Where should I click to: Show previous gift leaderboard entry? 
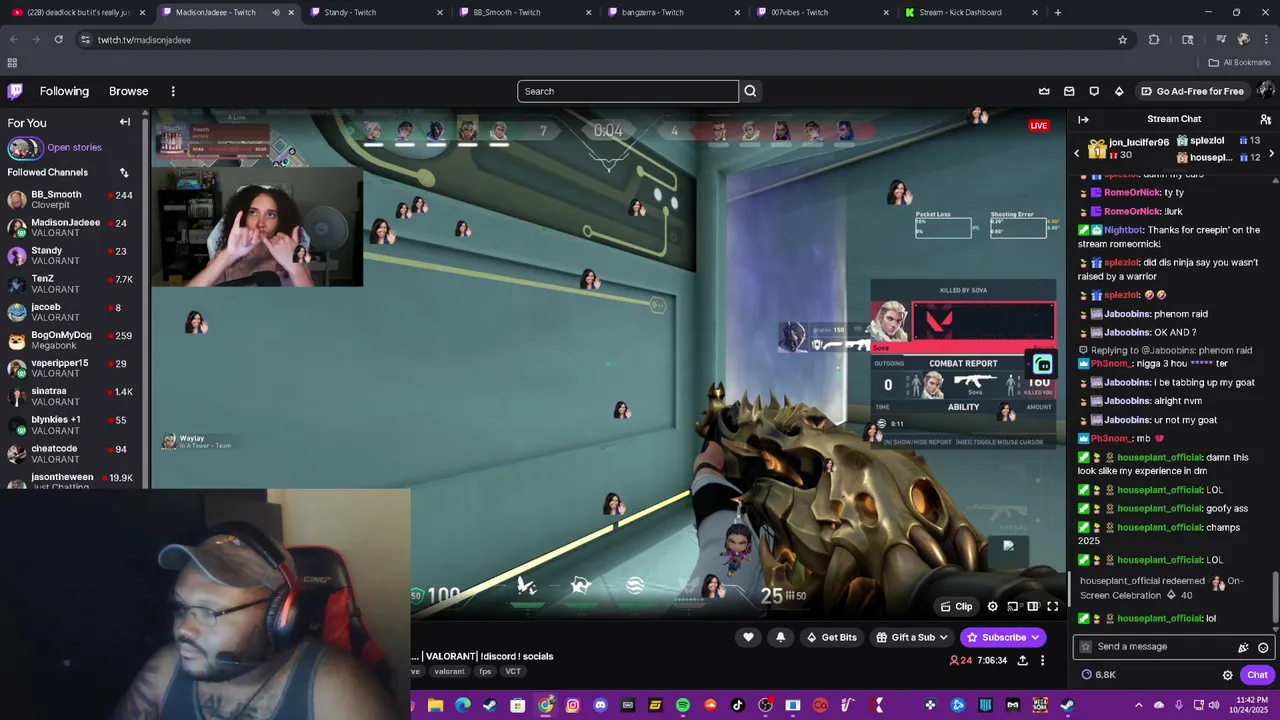(1077, 153)
